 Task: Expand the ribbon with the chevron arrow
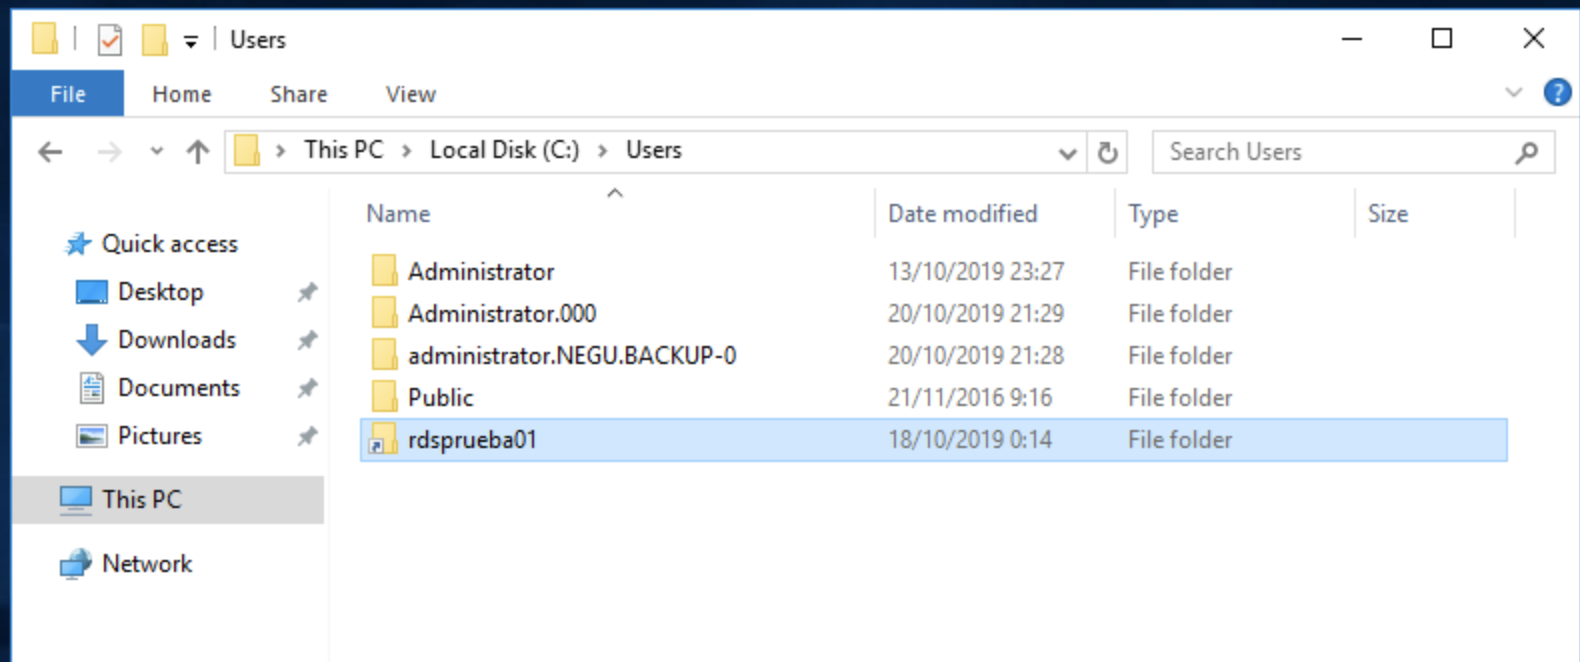[x=1514, y=93]
